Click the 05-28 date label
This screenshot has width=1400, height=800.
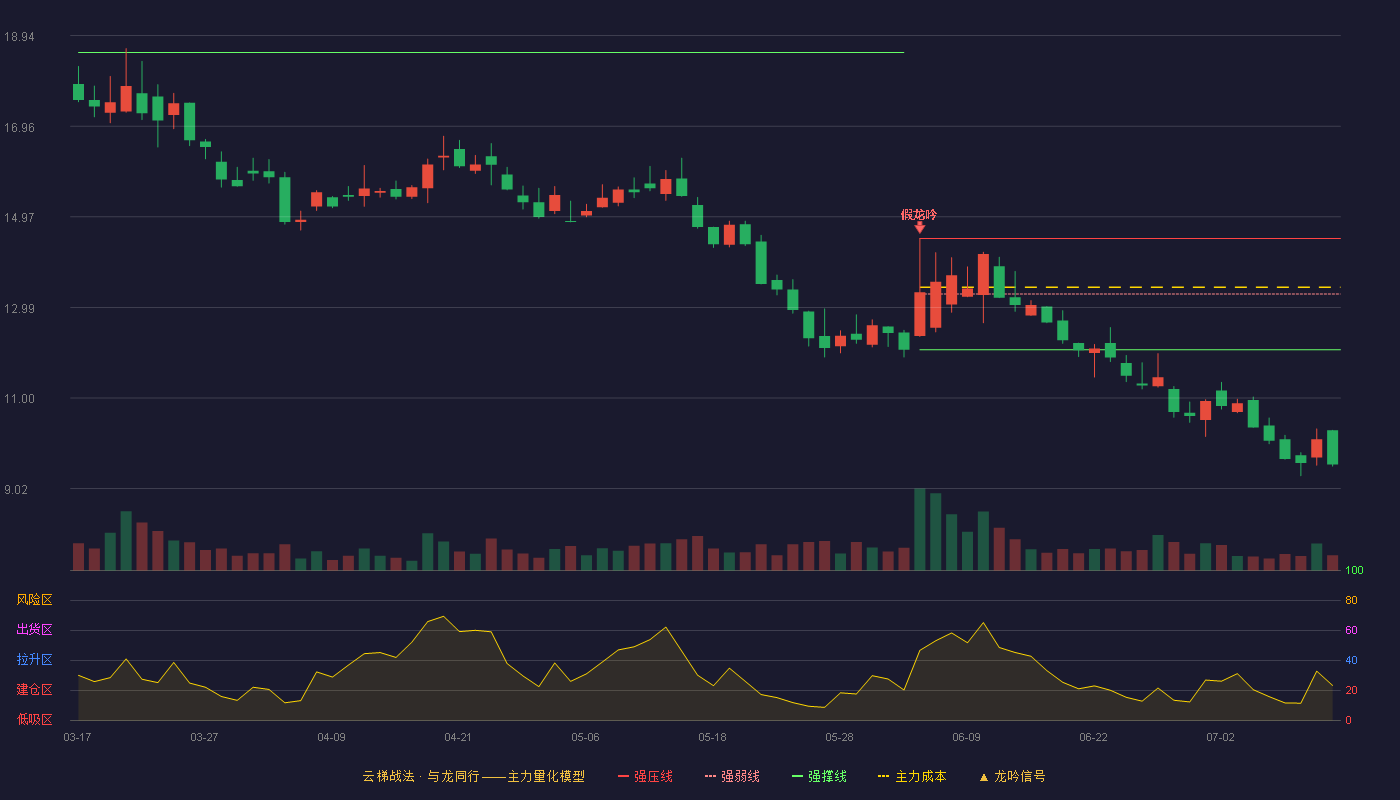839,737
